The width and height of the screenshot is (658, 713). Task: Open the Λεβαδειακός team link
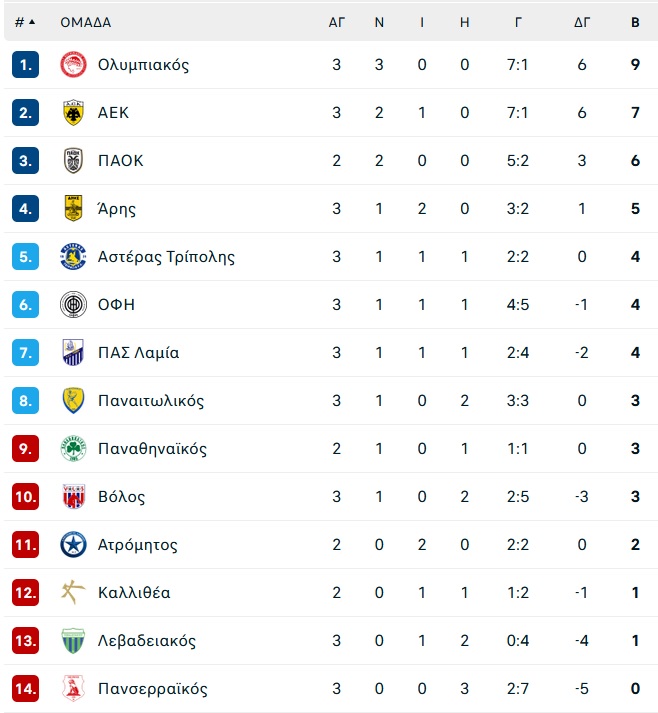tap(147, 641)
